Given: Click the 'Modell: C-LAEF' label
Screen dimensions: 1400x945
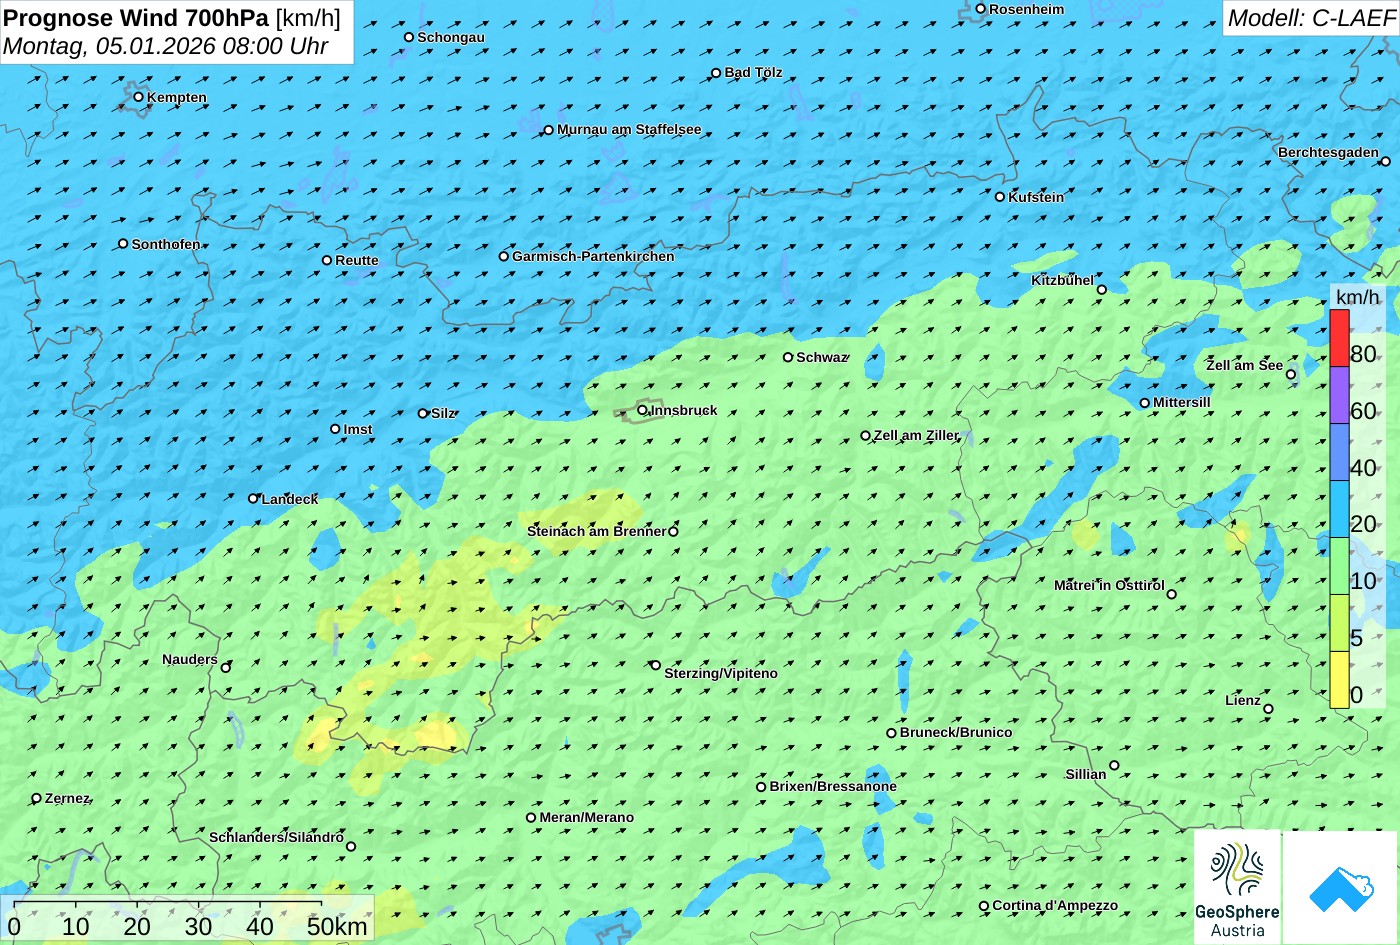Looking at the screenshot, I should point(1310,17).
